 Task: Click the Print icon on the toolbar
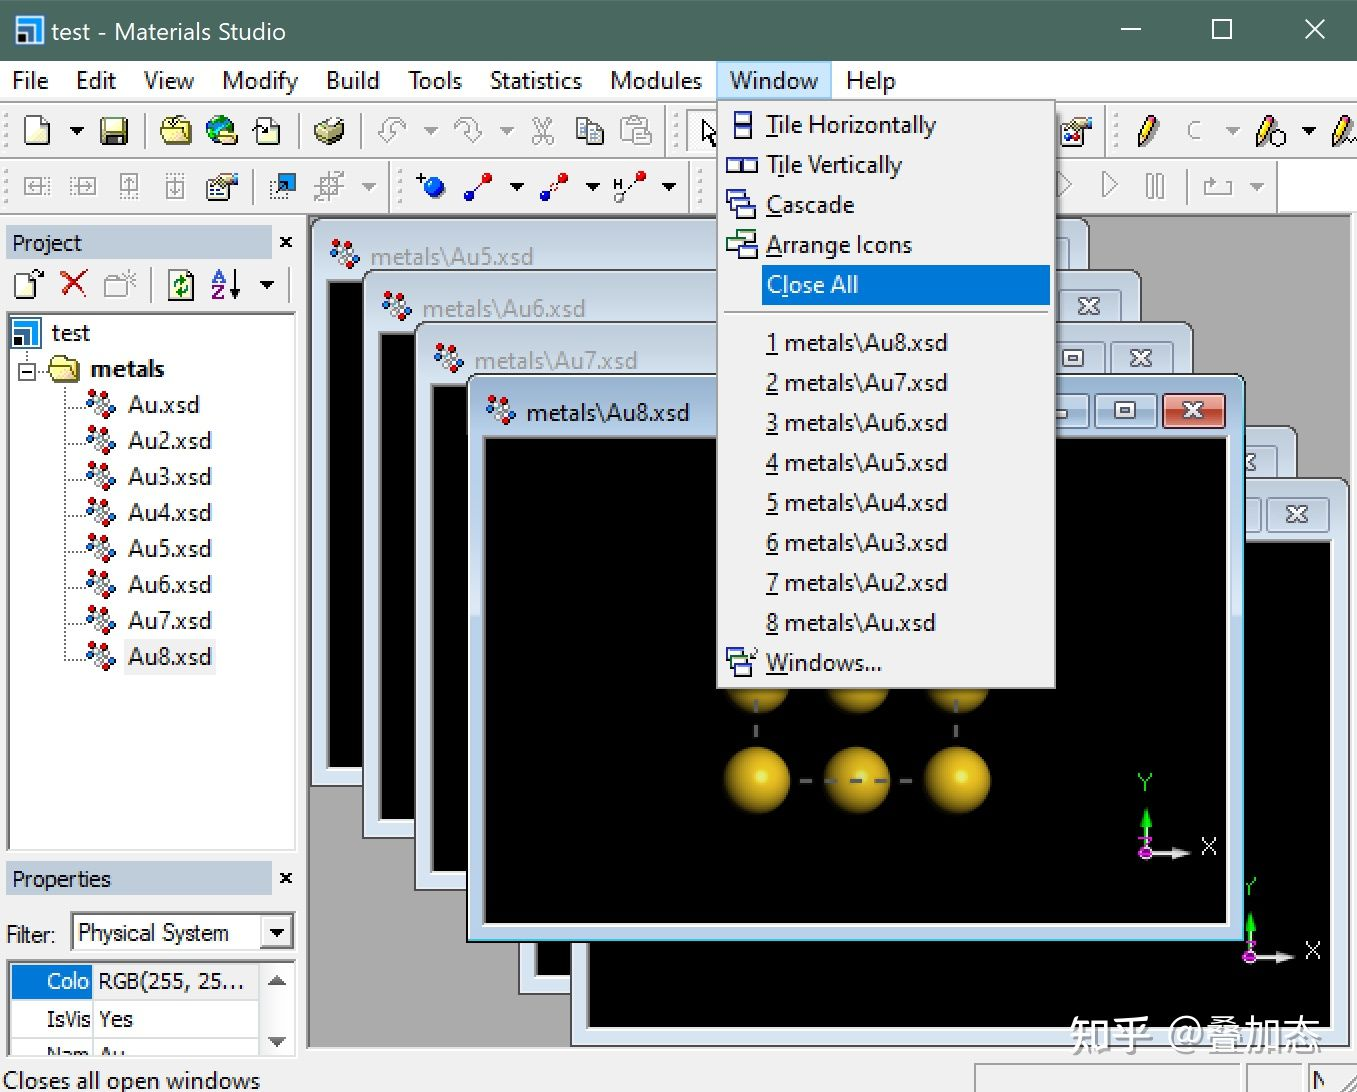pyautogui.click(x=330, y=131)
